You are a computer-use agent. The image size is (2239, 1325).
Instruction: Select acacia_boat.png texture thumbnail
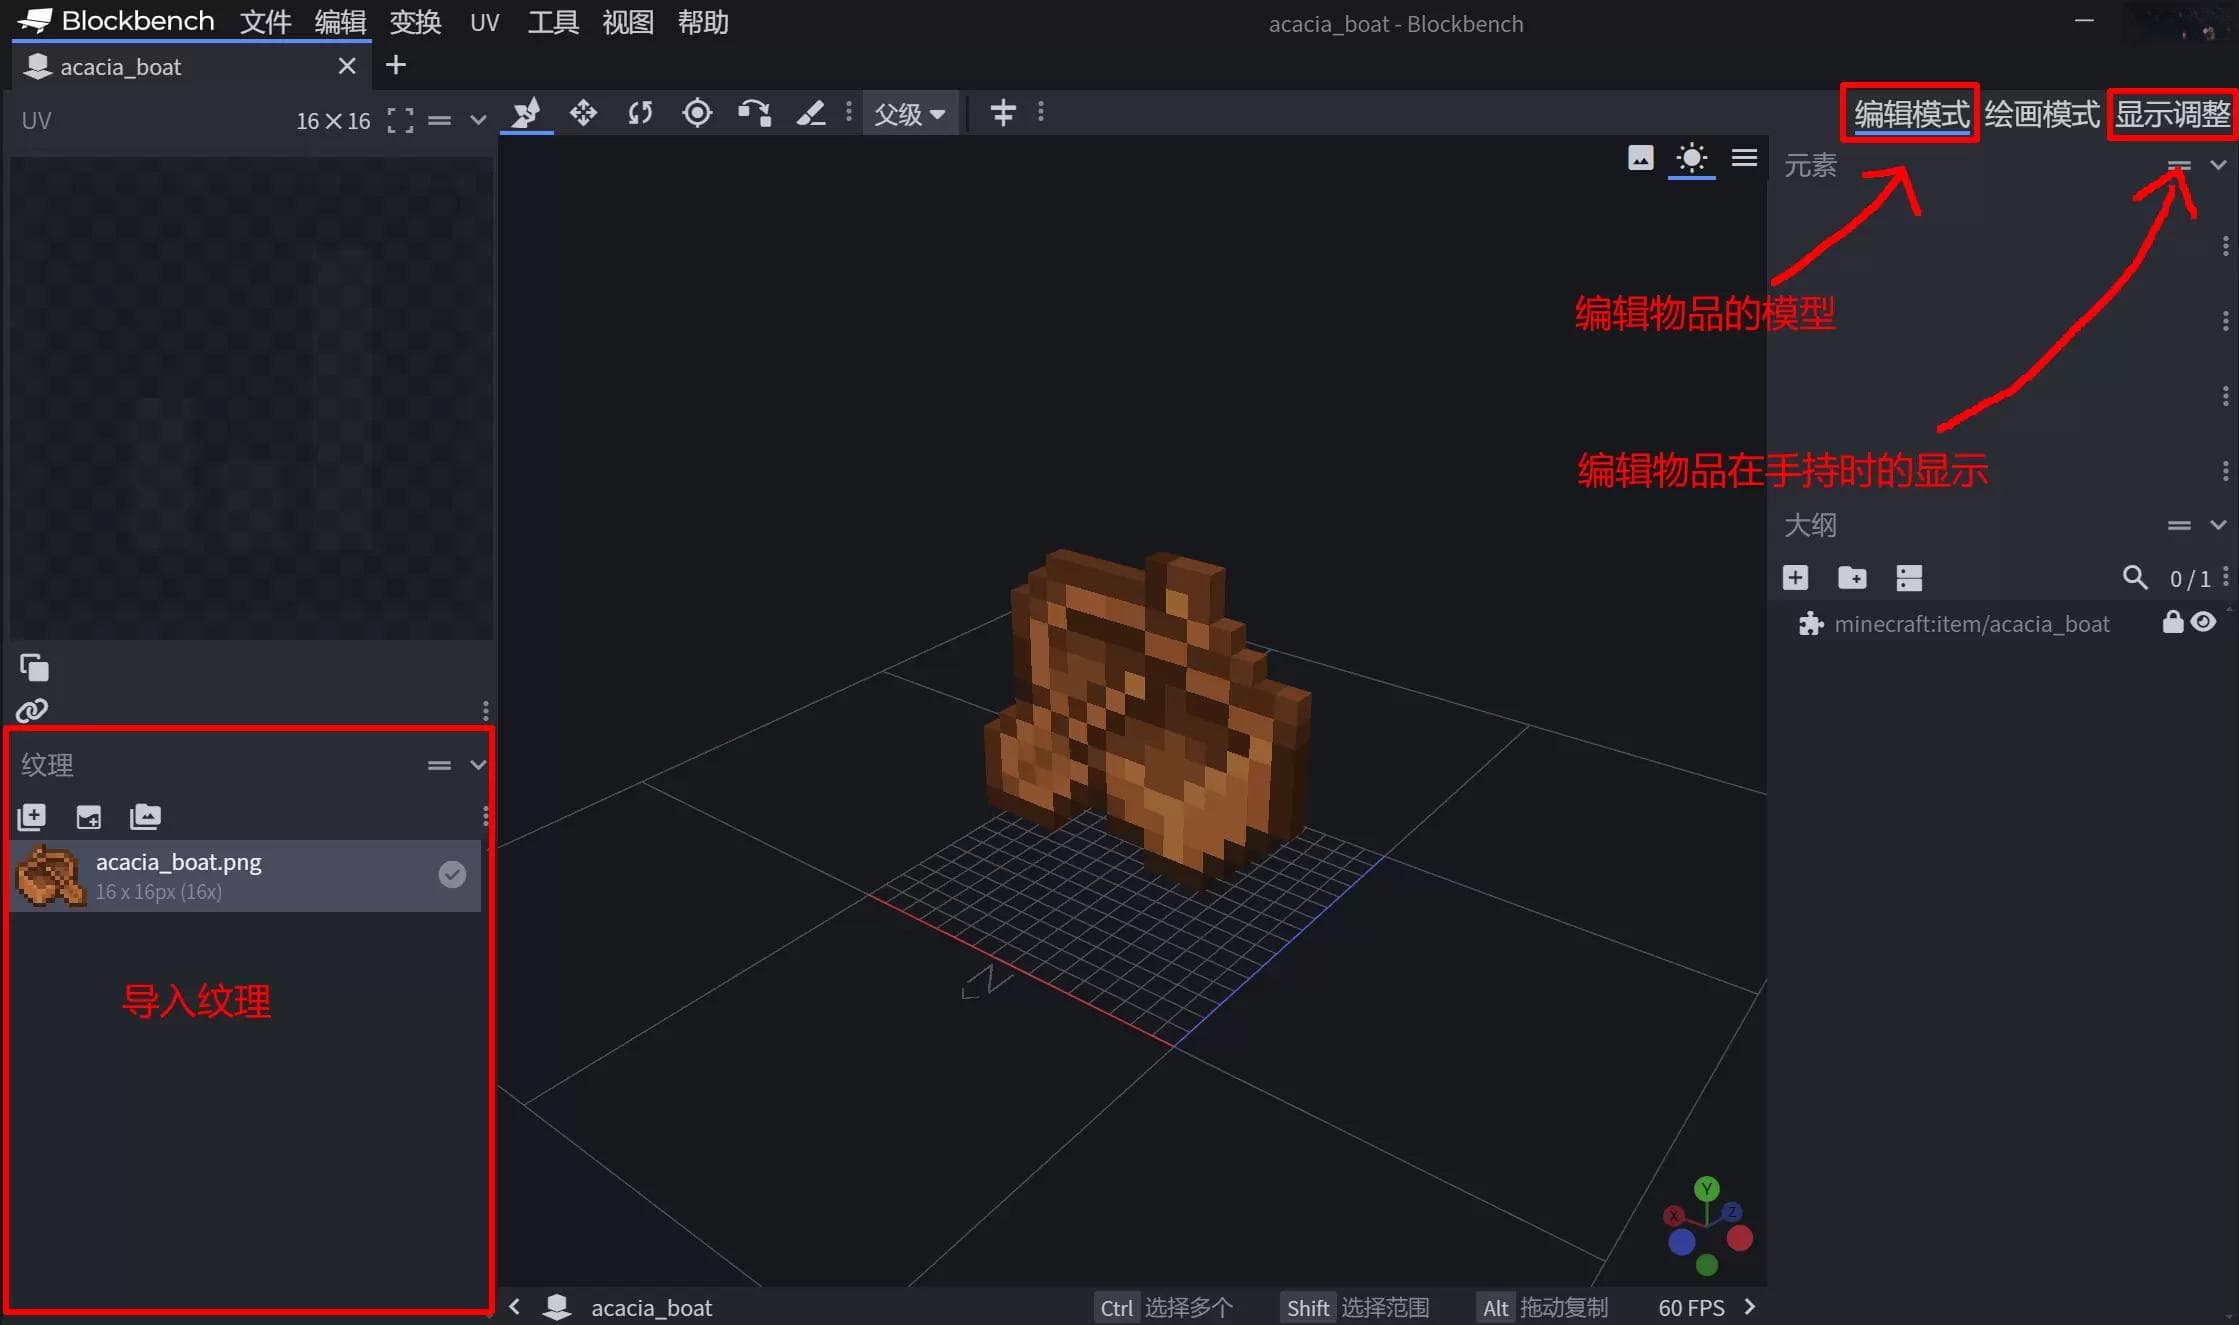(x=50, y=876)
